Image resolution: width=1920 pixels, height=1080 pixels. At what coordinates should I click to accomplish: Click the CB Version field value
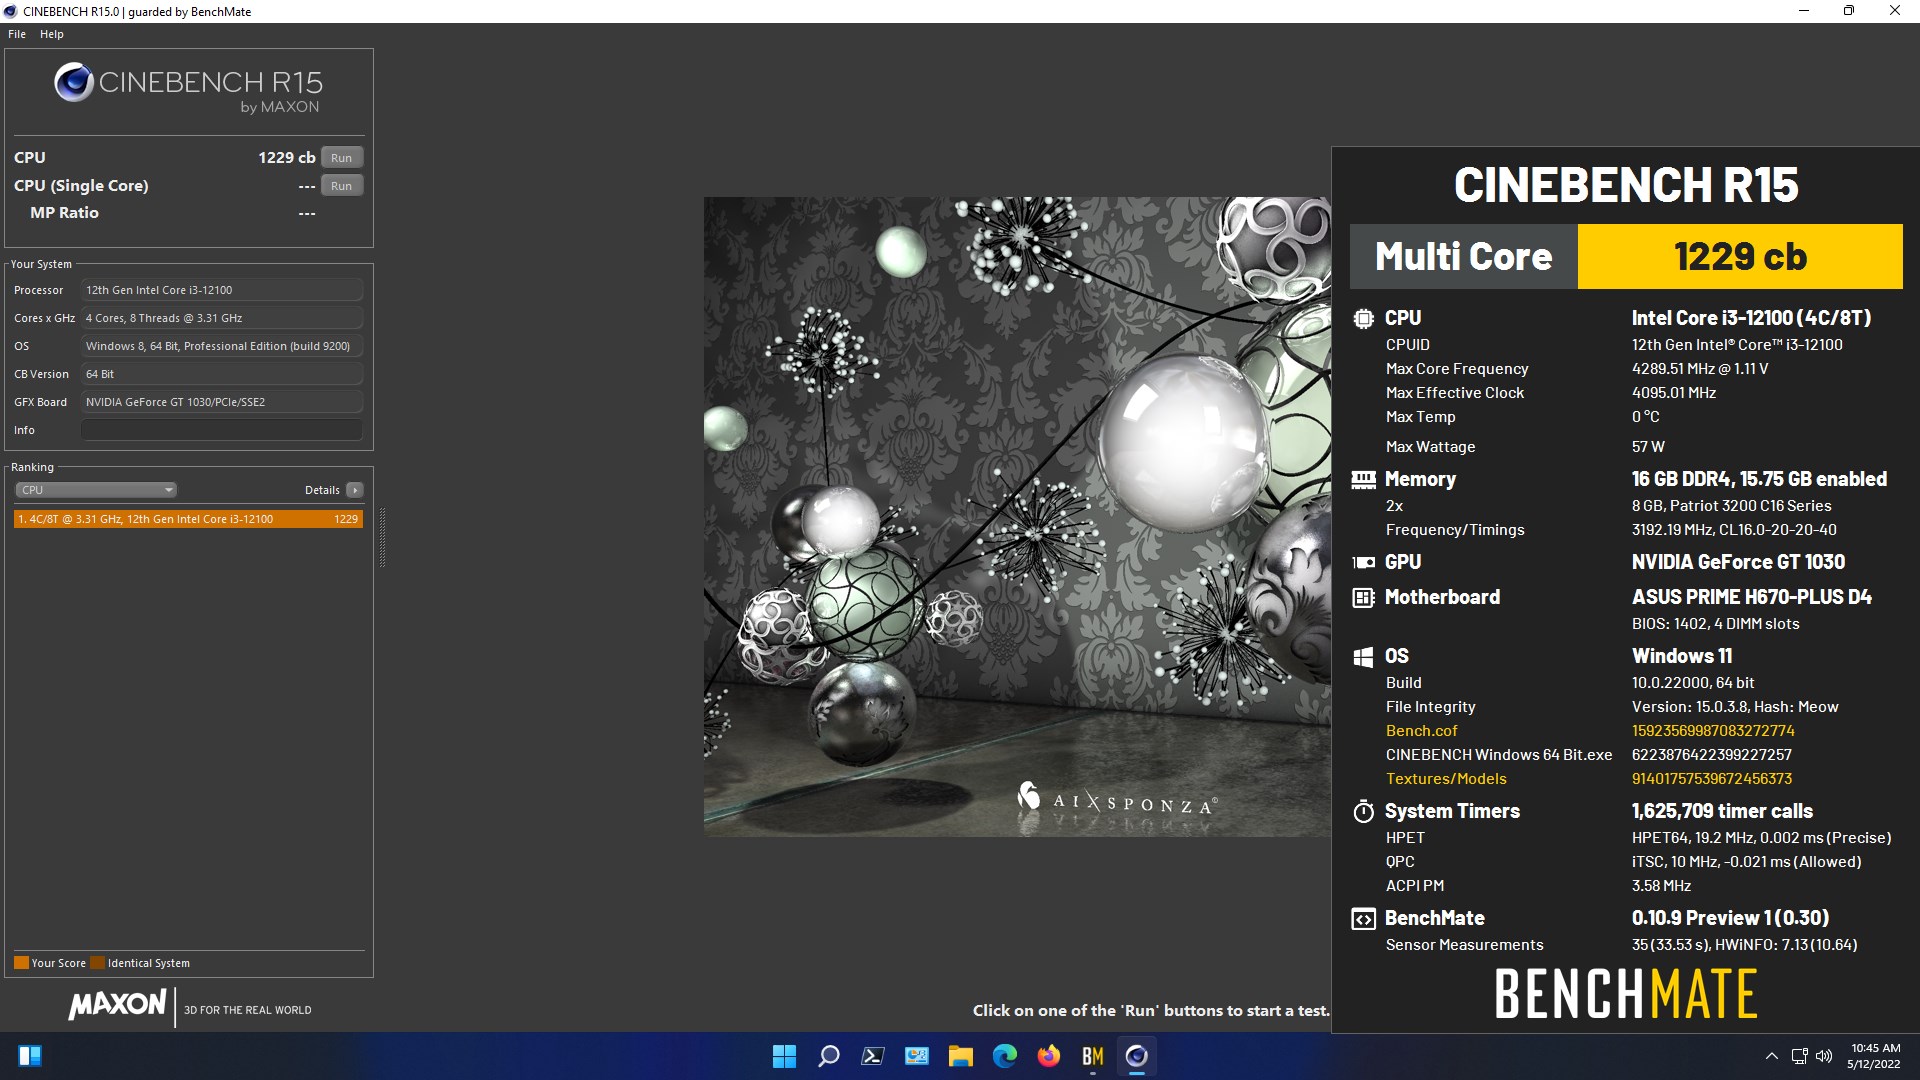pyautogui.click(x=222, y=374)
